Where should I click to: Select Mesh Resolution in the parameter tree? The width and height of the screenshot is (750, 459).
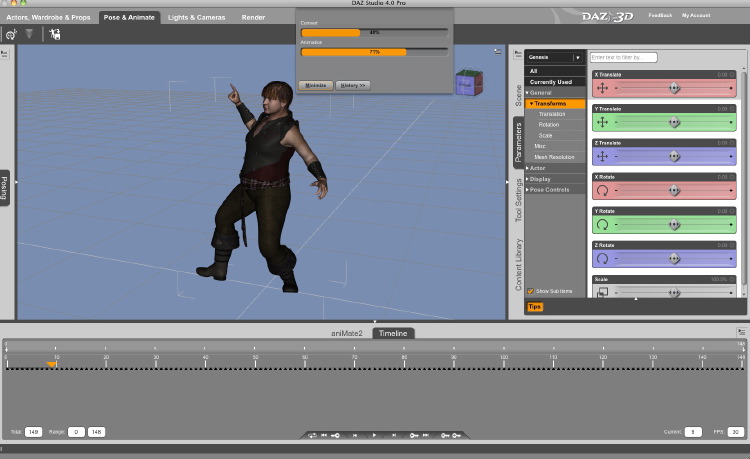click(555, 157)
